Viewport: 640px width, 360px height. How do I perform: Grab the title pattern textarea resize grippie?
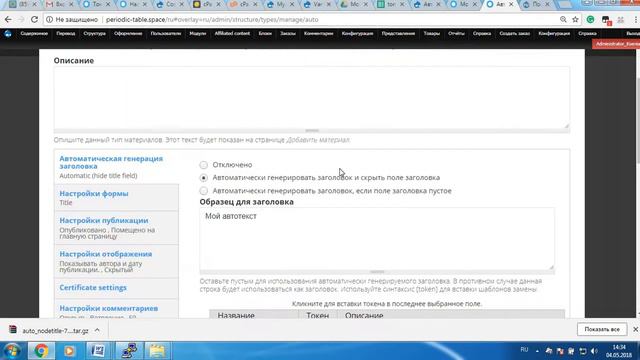coord(377,272)
